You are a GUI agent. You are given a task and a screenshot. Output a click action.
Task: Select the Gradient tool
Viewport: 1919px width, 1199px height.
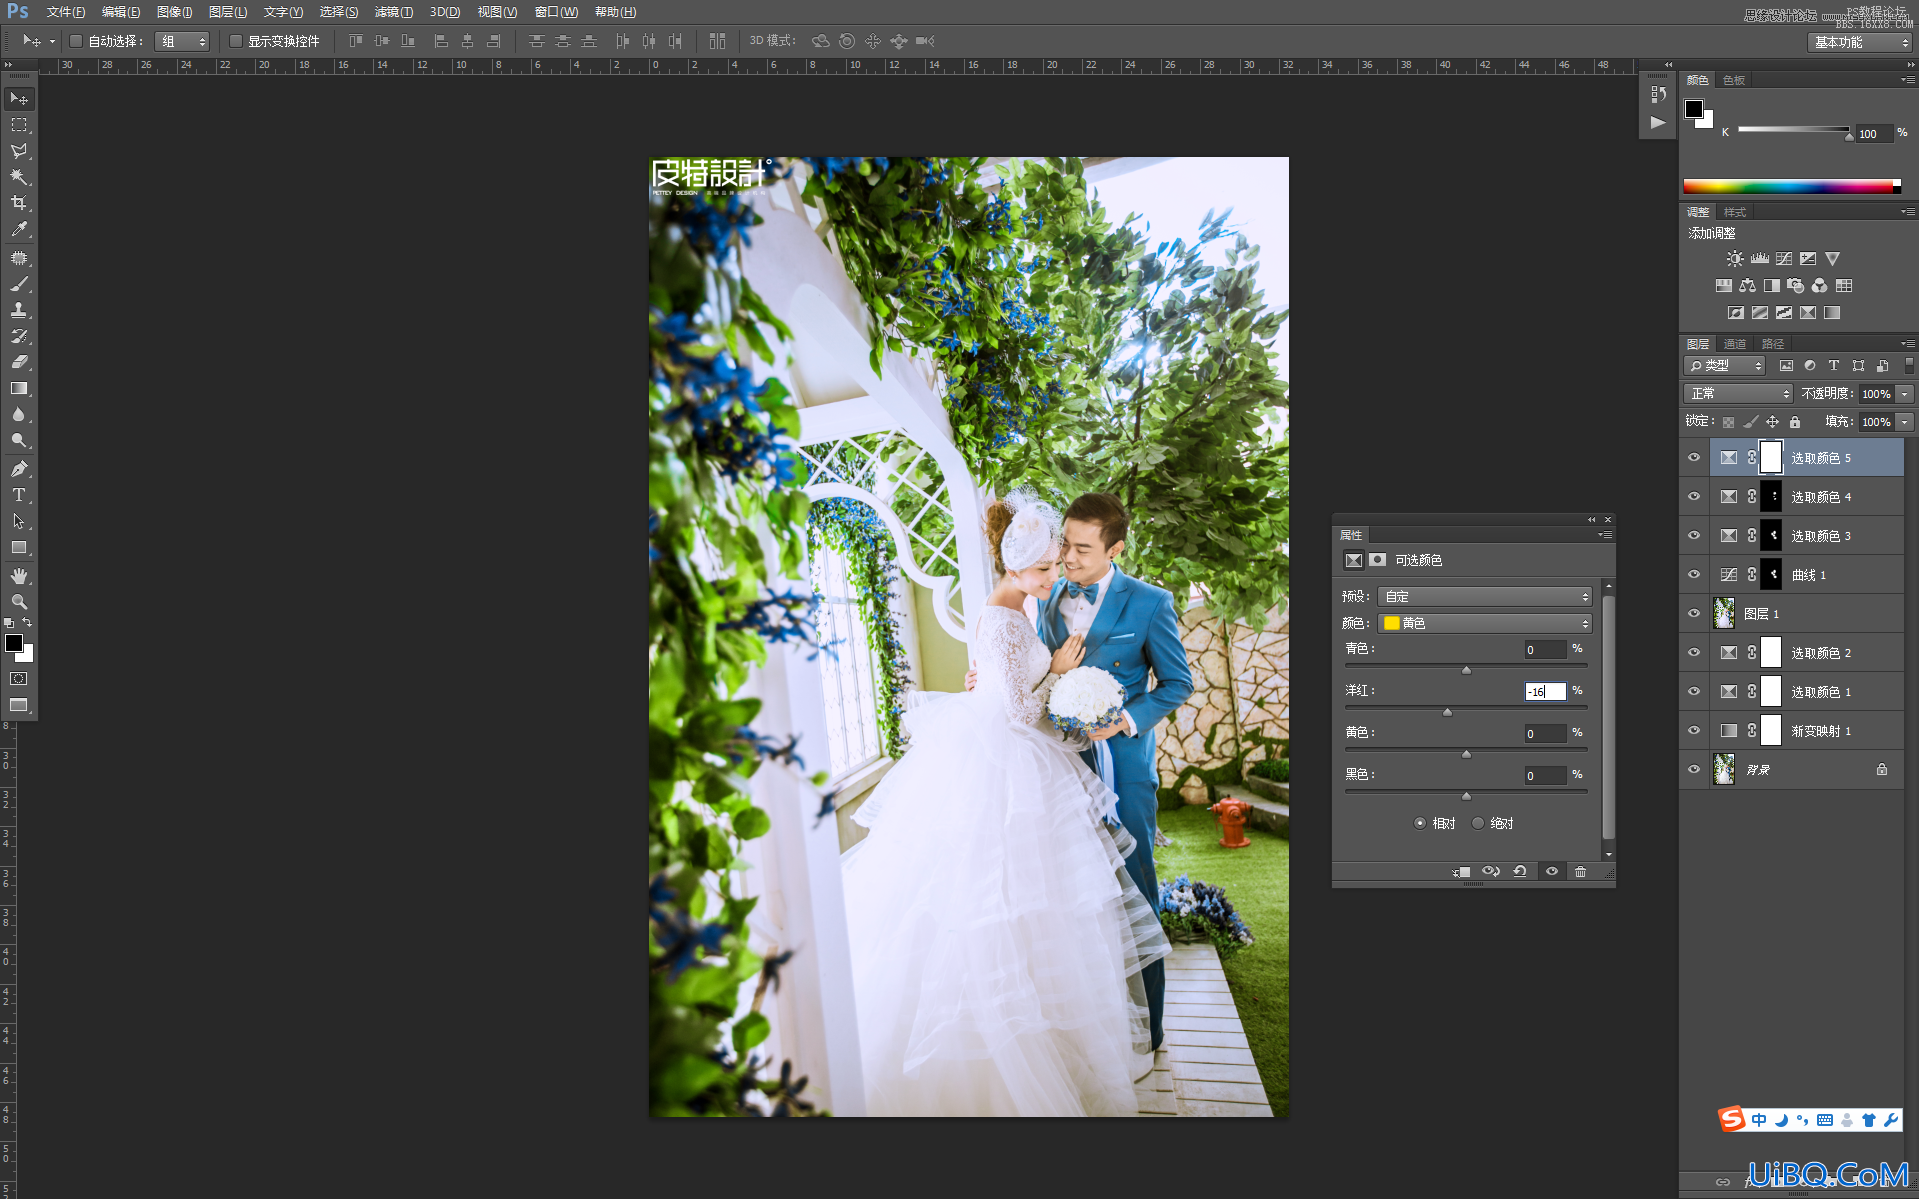(19, 388)
